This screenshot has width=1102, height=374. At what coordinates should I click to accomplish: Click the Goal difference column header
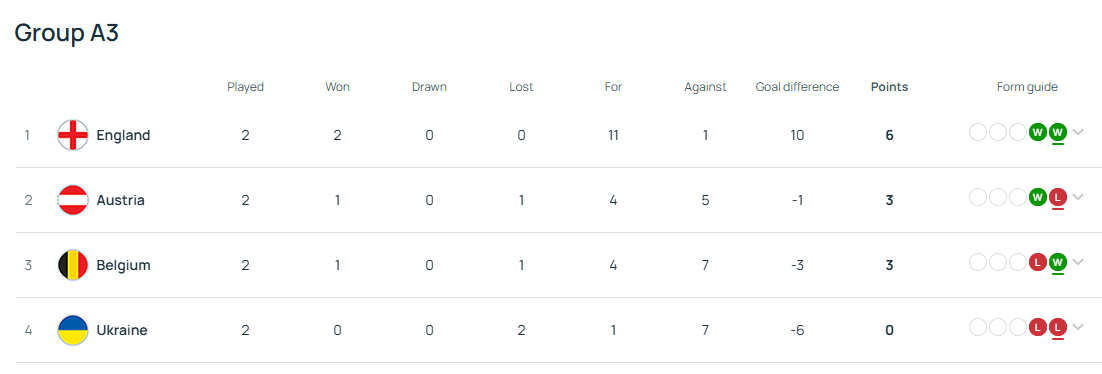pyautogui.click(x=797, y=87)
